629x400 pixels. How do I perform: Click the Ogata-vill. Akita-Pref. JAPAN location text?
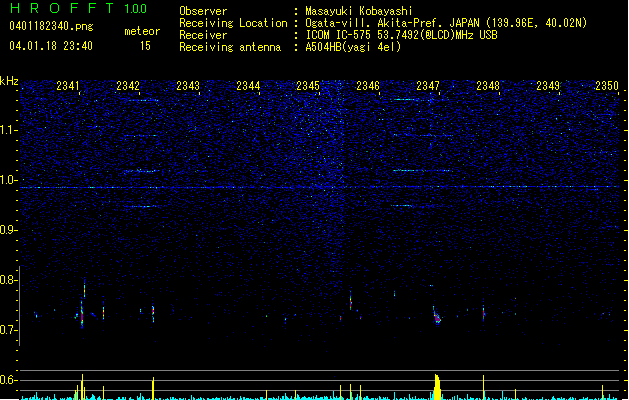(x=446, y=23)
